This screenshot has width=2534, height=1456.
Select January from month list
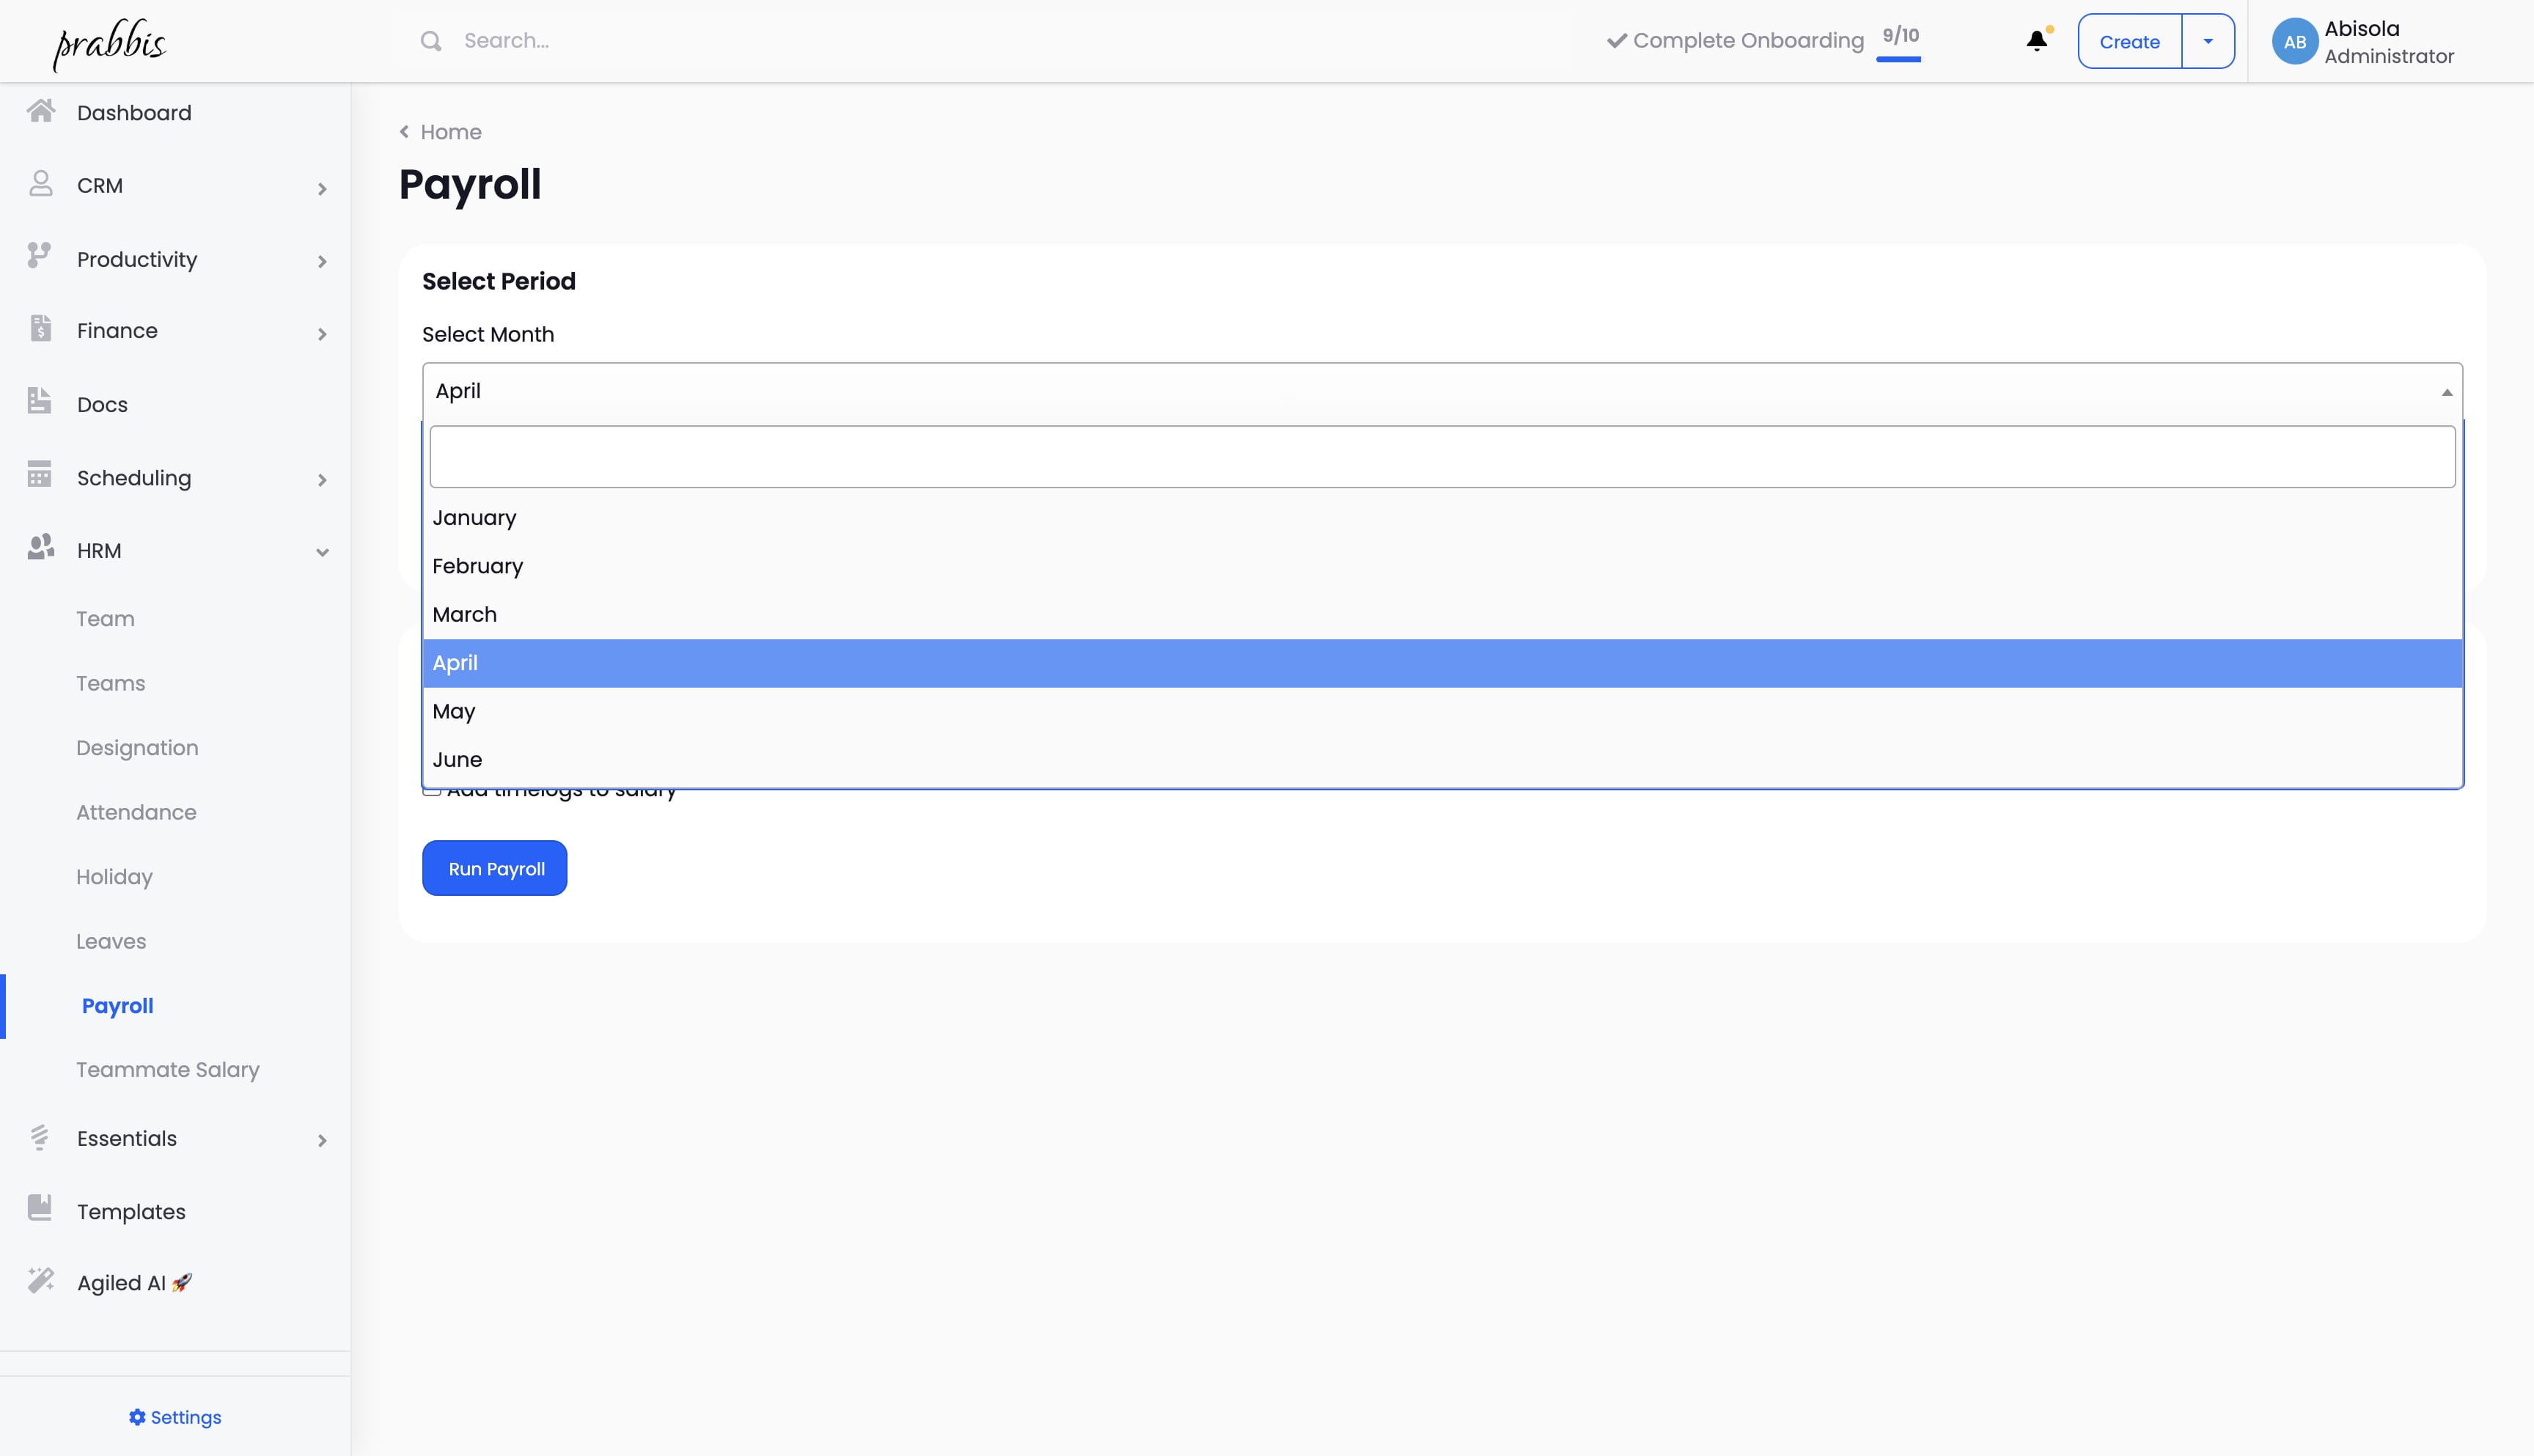pyautogui.click(x=1442, y=518)
